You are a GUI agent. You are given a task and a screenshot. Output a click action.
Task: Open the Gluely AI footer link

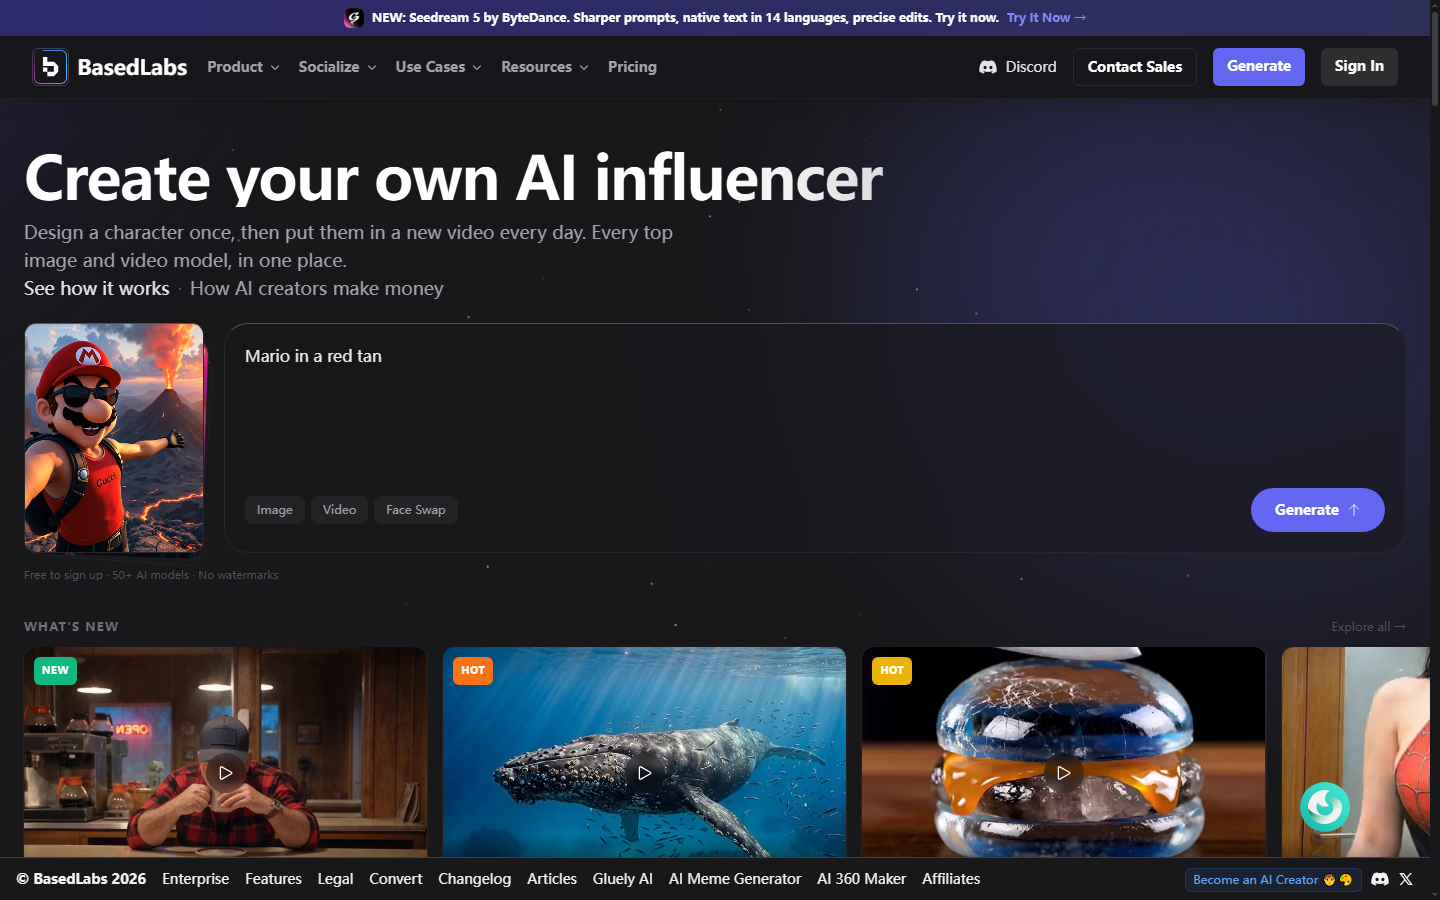coord(623,879)
